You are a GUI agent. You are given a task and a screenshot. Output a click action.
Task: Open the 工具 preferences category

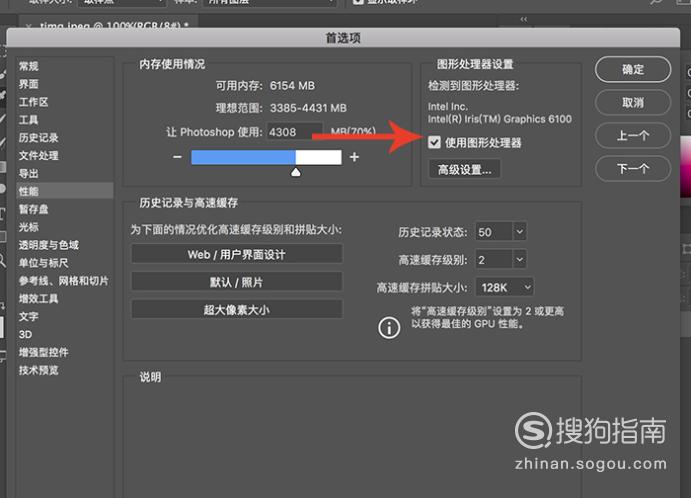(29, 120)
